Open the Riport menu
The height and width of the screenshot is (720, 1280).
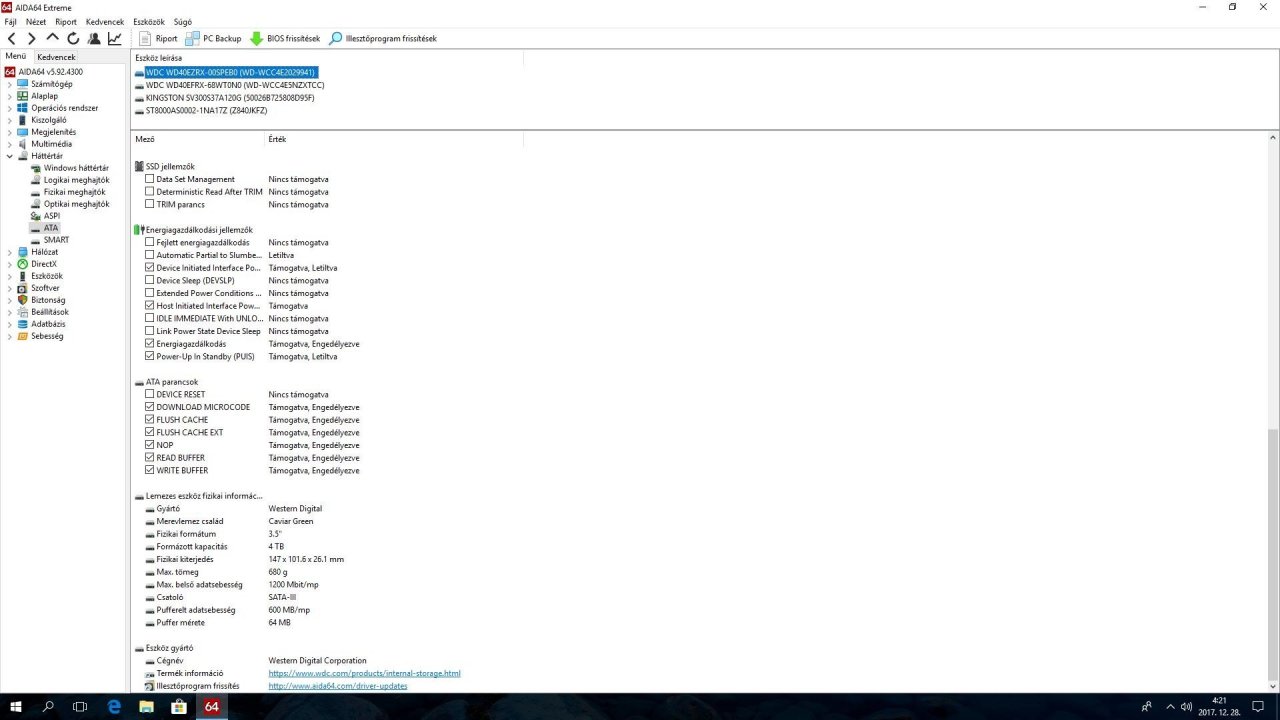click(66, 21)
